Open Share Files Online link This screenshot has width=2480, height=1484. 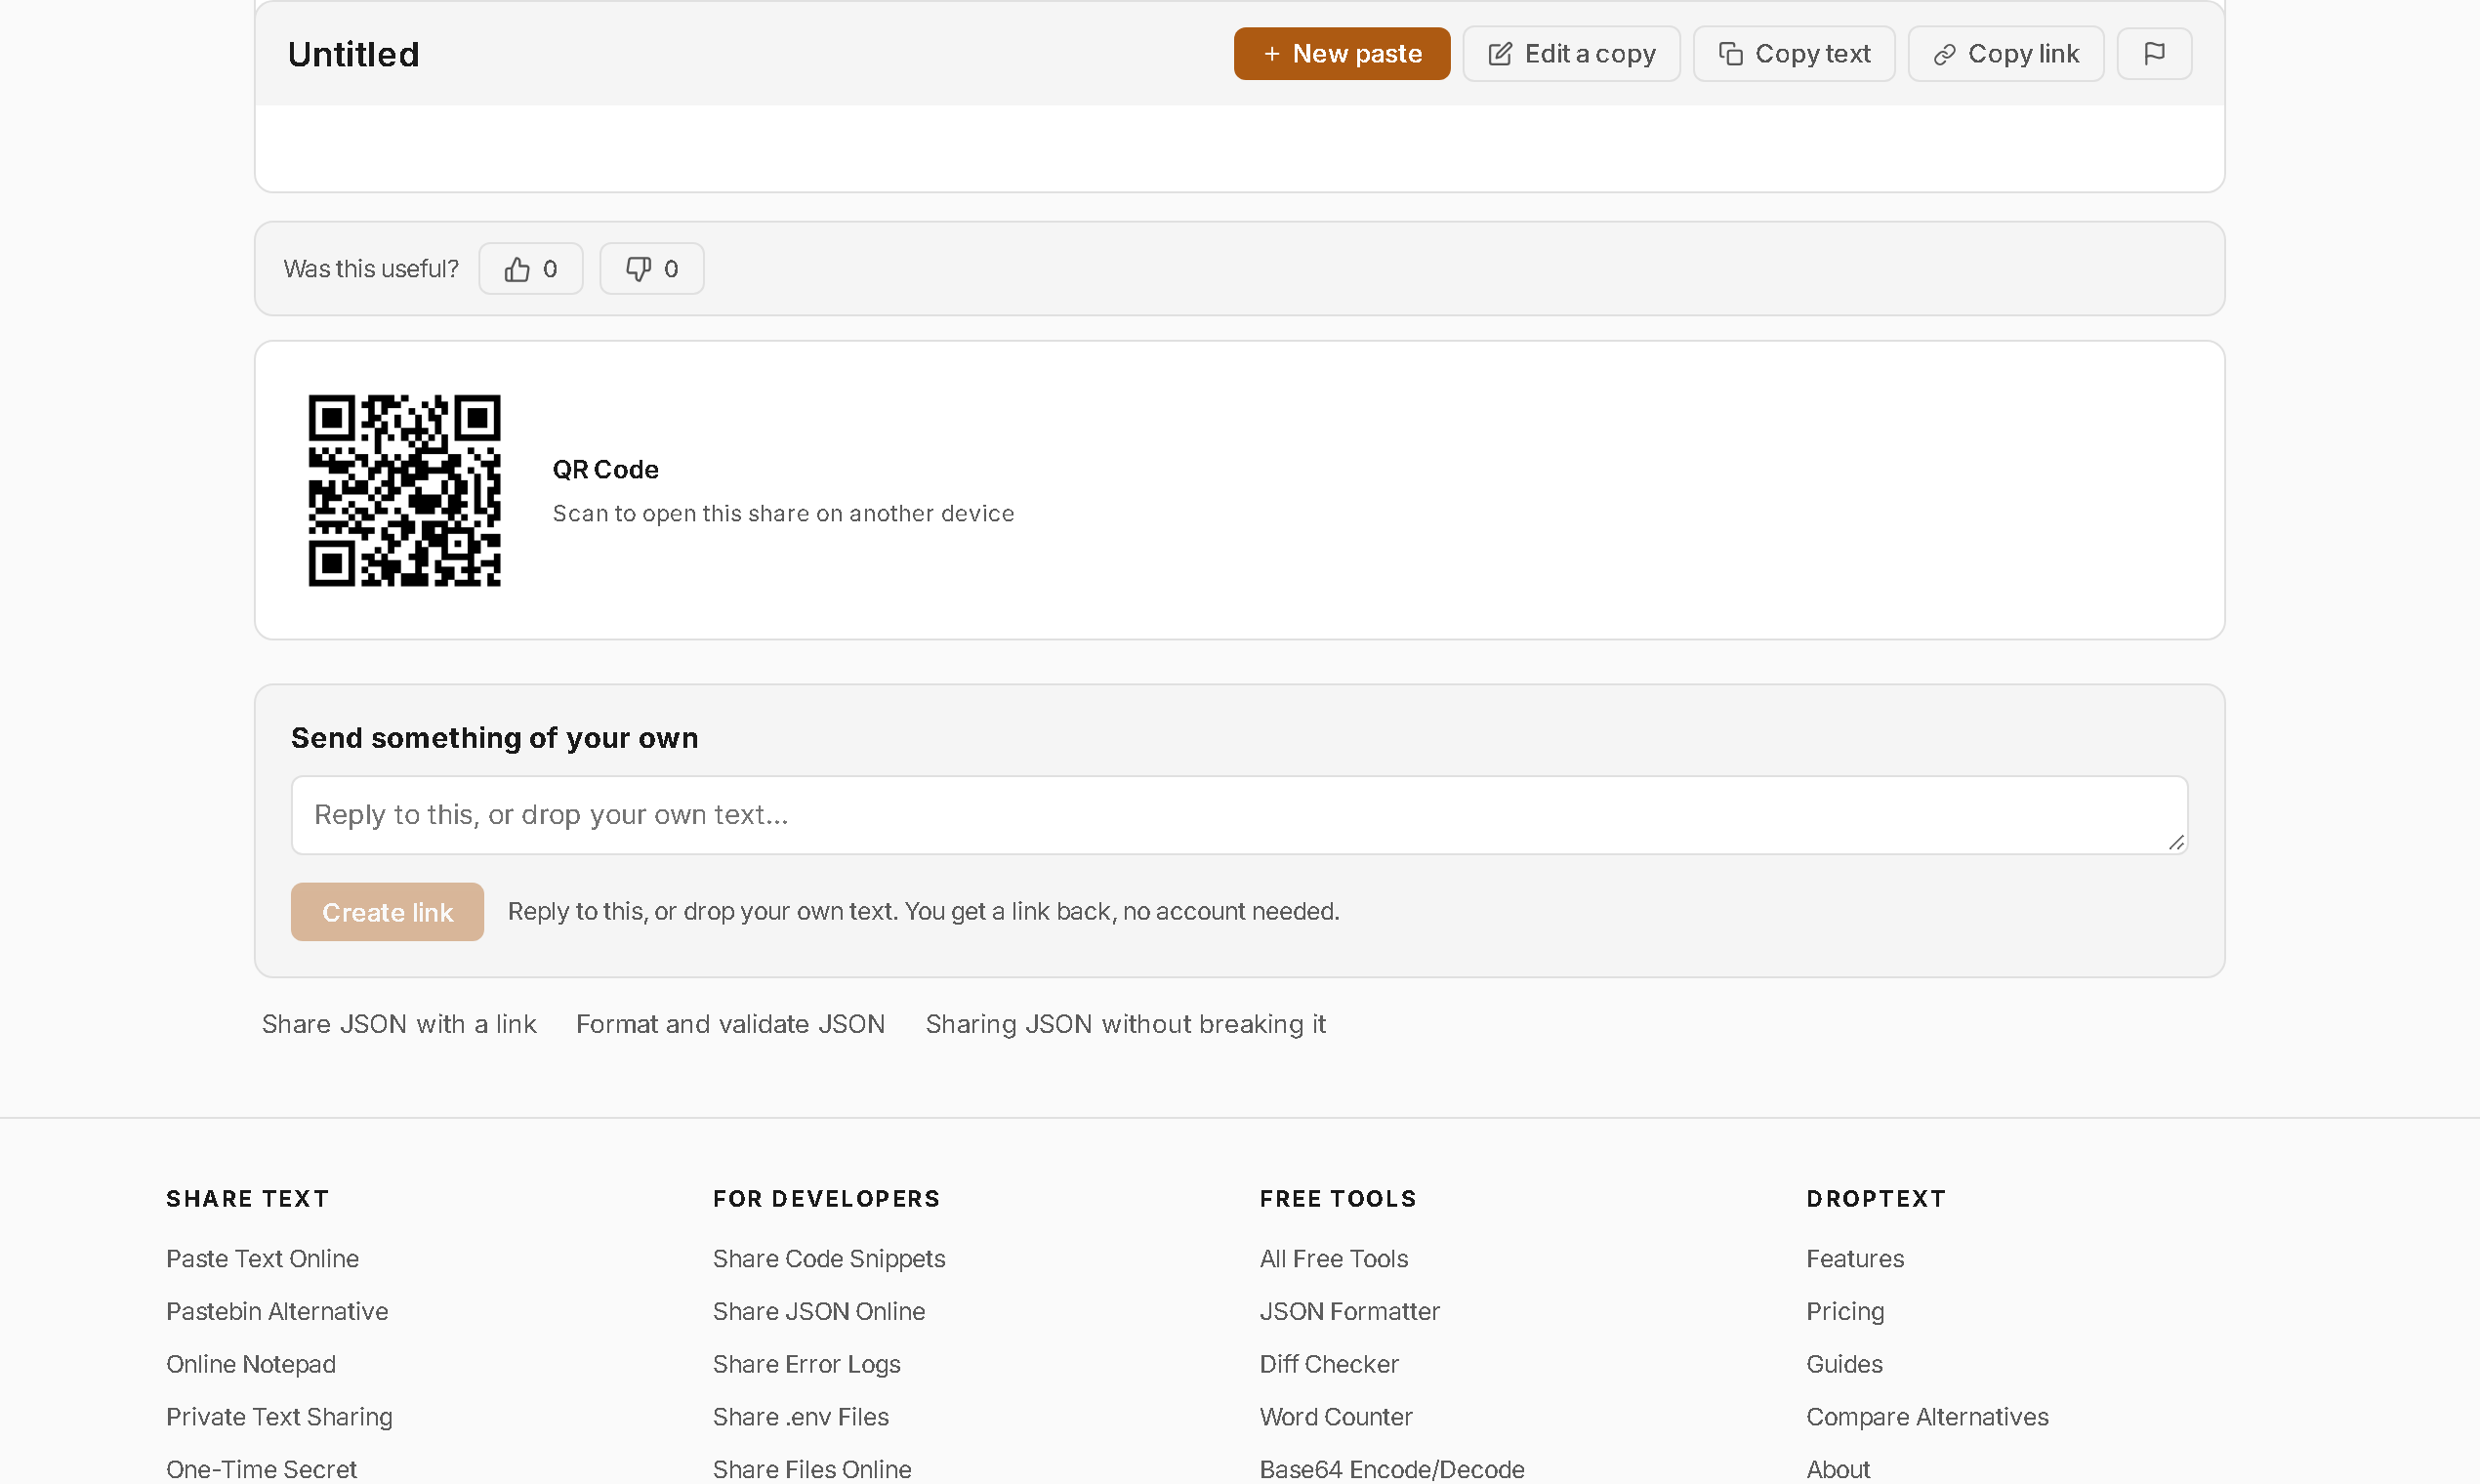point(812,1469)
